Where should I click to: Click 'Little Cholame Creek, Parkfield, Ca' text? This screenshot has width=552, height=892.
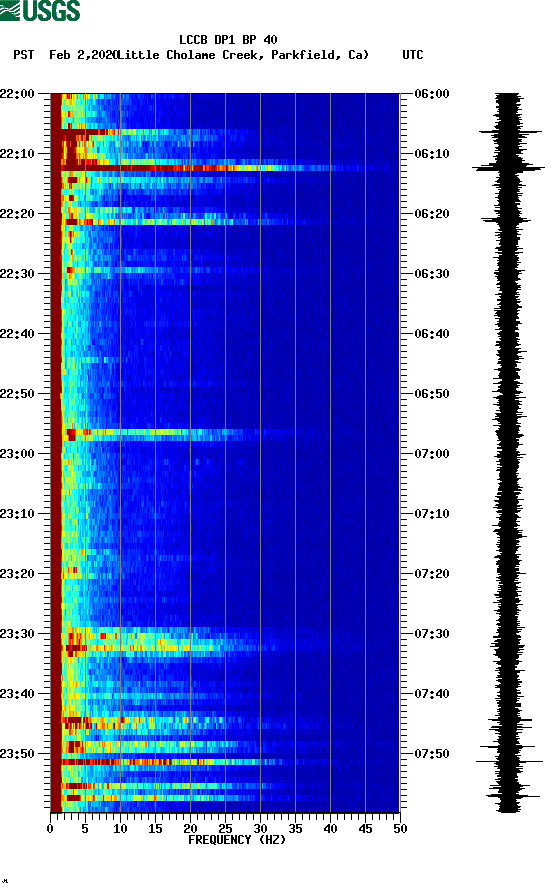pyautogui.click(x=242, y=55)
